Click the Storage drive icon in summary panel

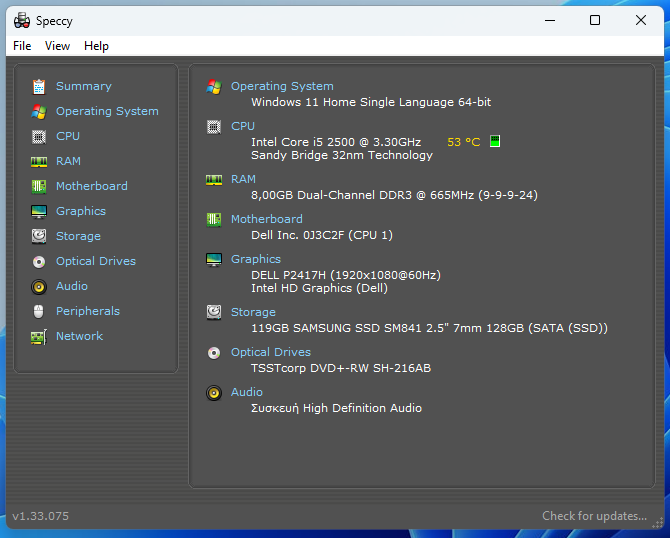pos(214,312)
